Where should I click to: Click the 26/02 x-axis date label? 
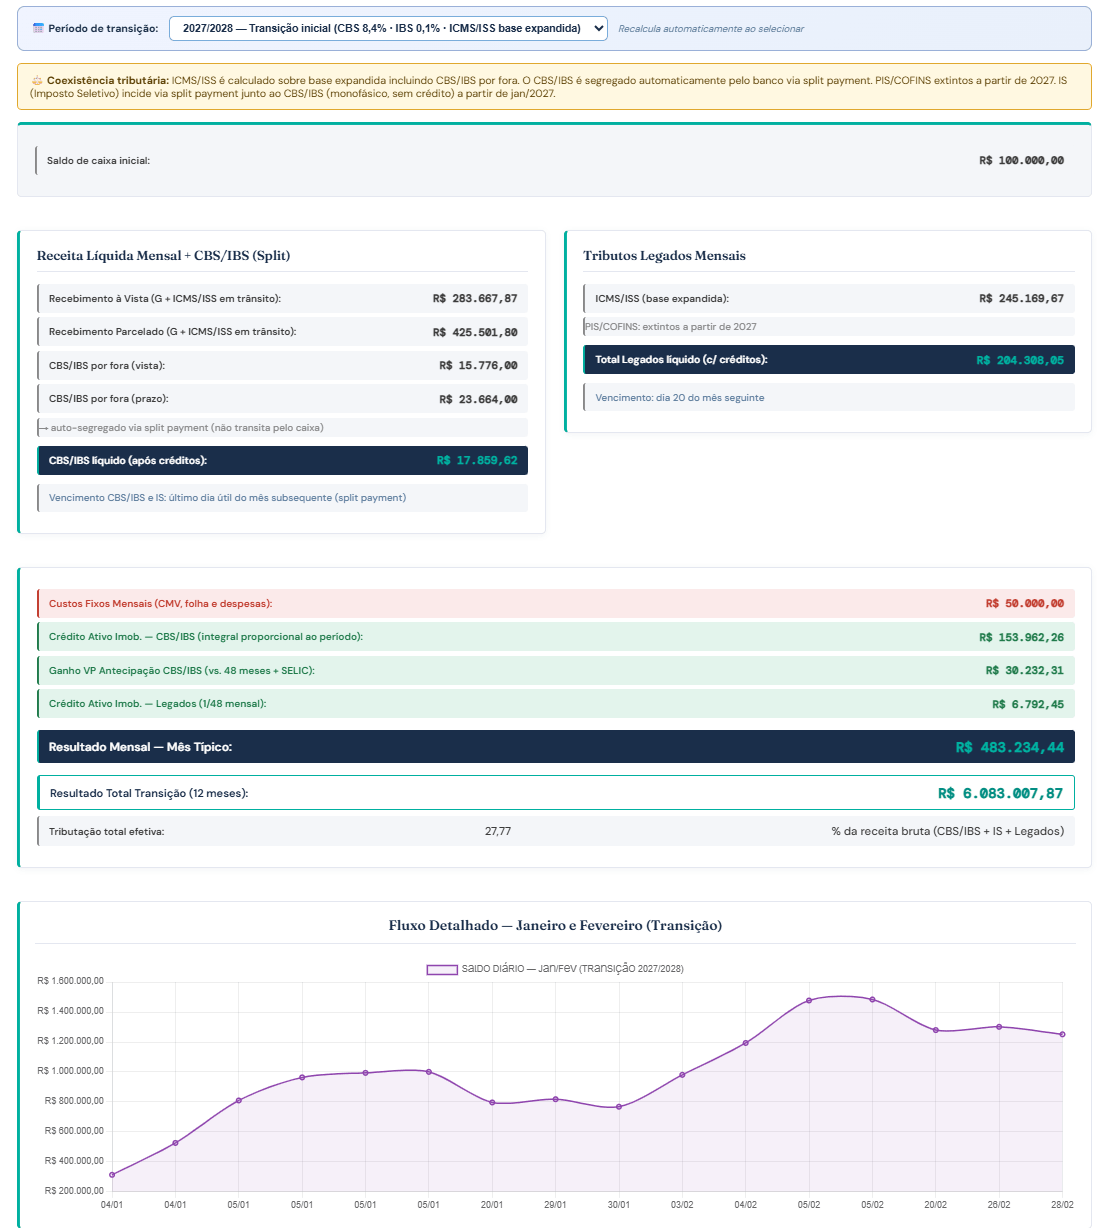tap(999, 1205)
